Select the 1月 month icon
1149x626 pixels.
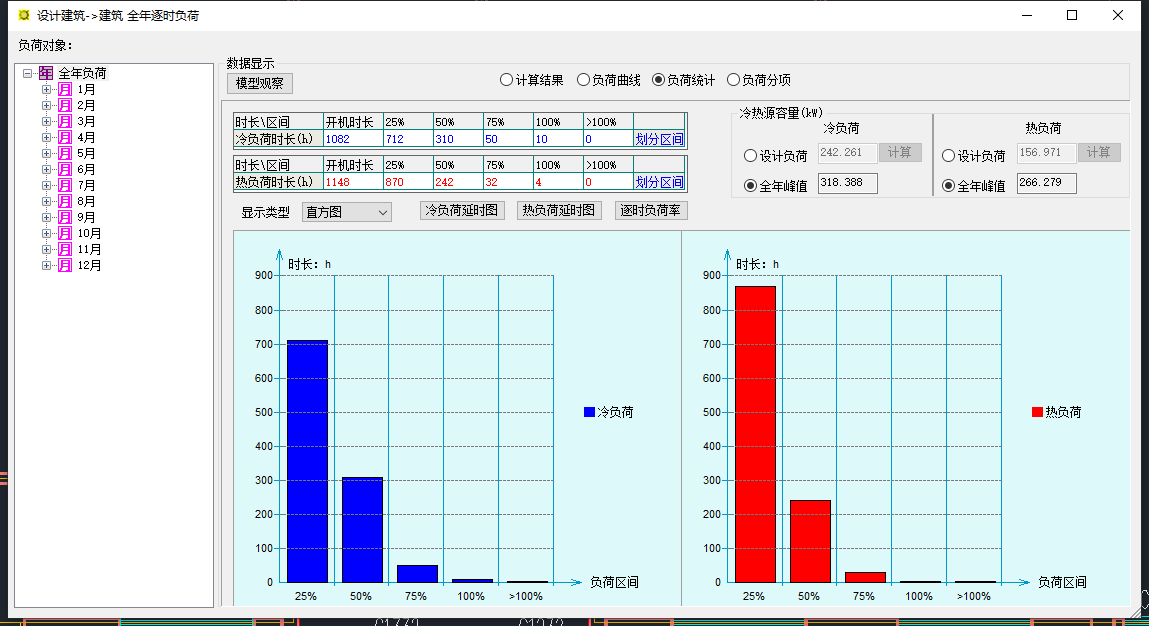click(x=64, y=89)
